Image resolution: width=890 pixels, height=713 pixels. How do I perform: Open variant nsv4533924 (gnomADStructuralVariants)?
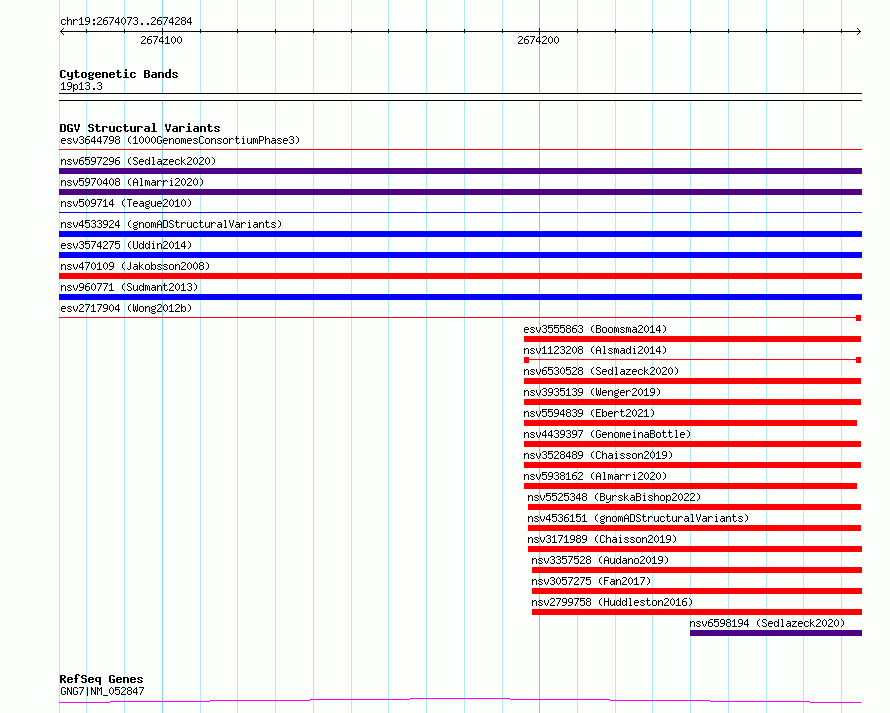coord(171,224)
